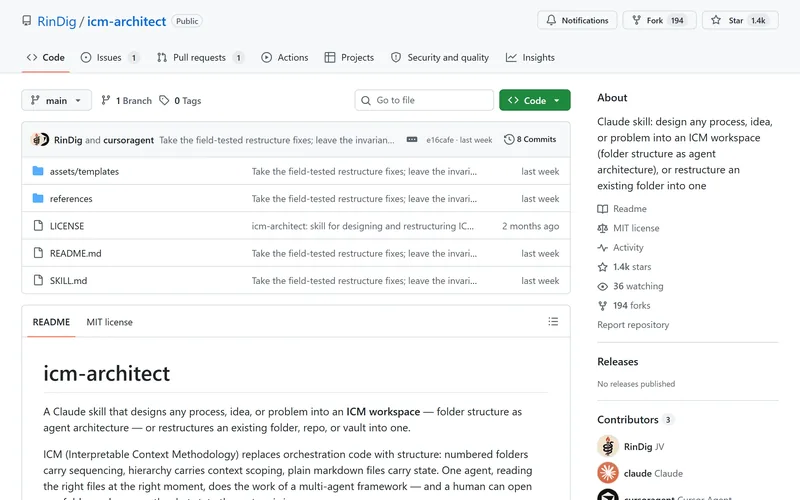Open the SKILL.md file name
800x500 pixels.
pos(68,281)
